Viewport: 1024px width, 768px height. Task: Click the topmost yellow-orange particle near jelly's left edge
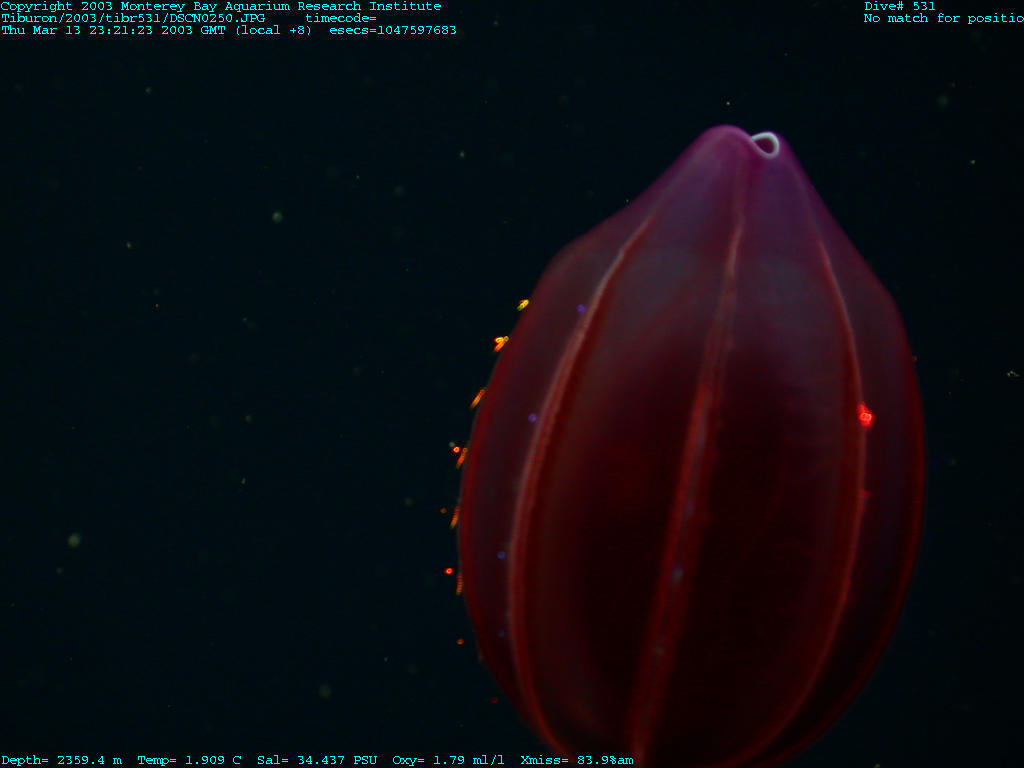[523, 304]
